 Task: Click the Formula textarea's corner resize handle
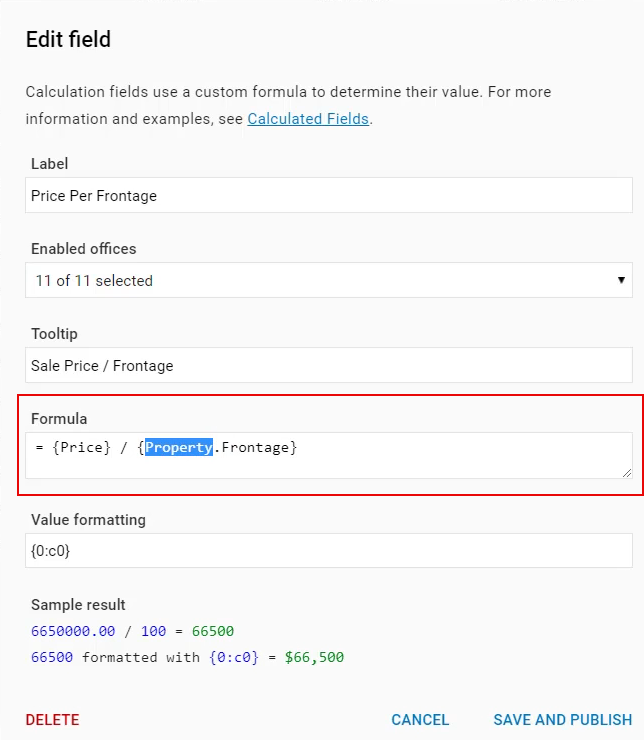click(x=627, y=473)
